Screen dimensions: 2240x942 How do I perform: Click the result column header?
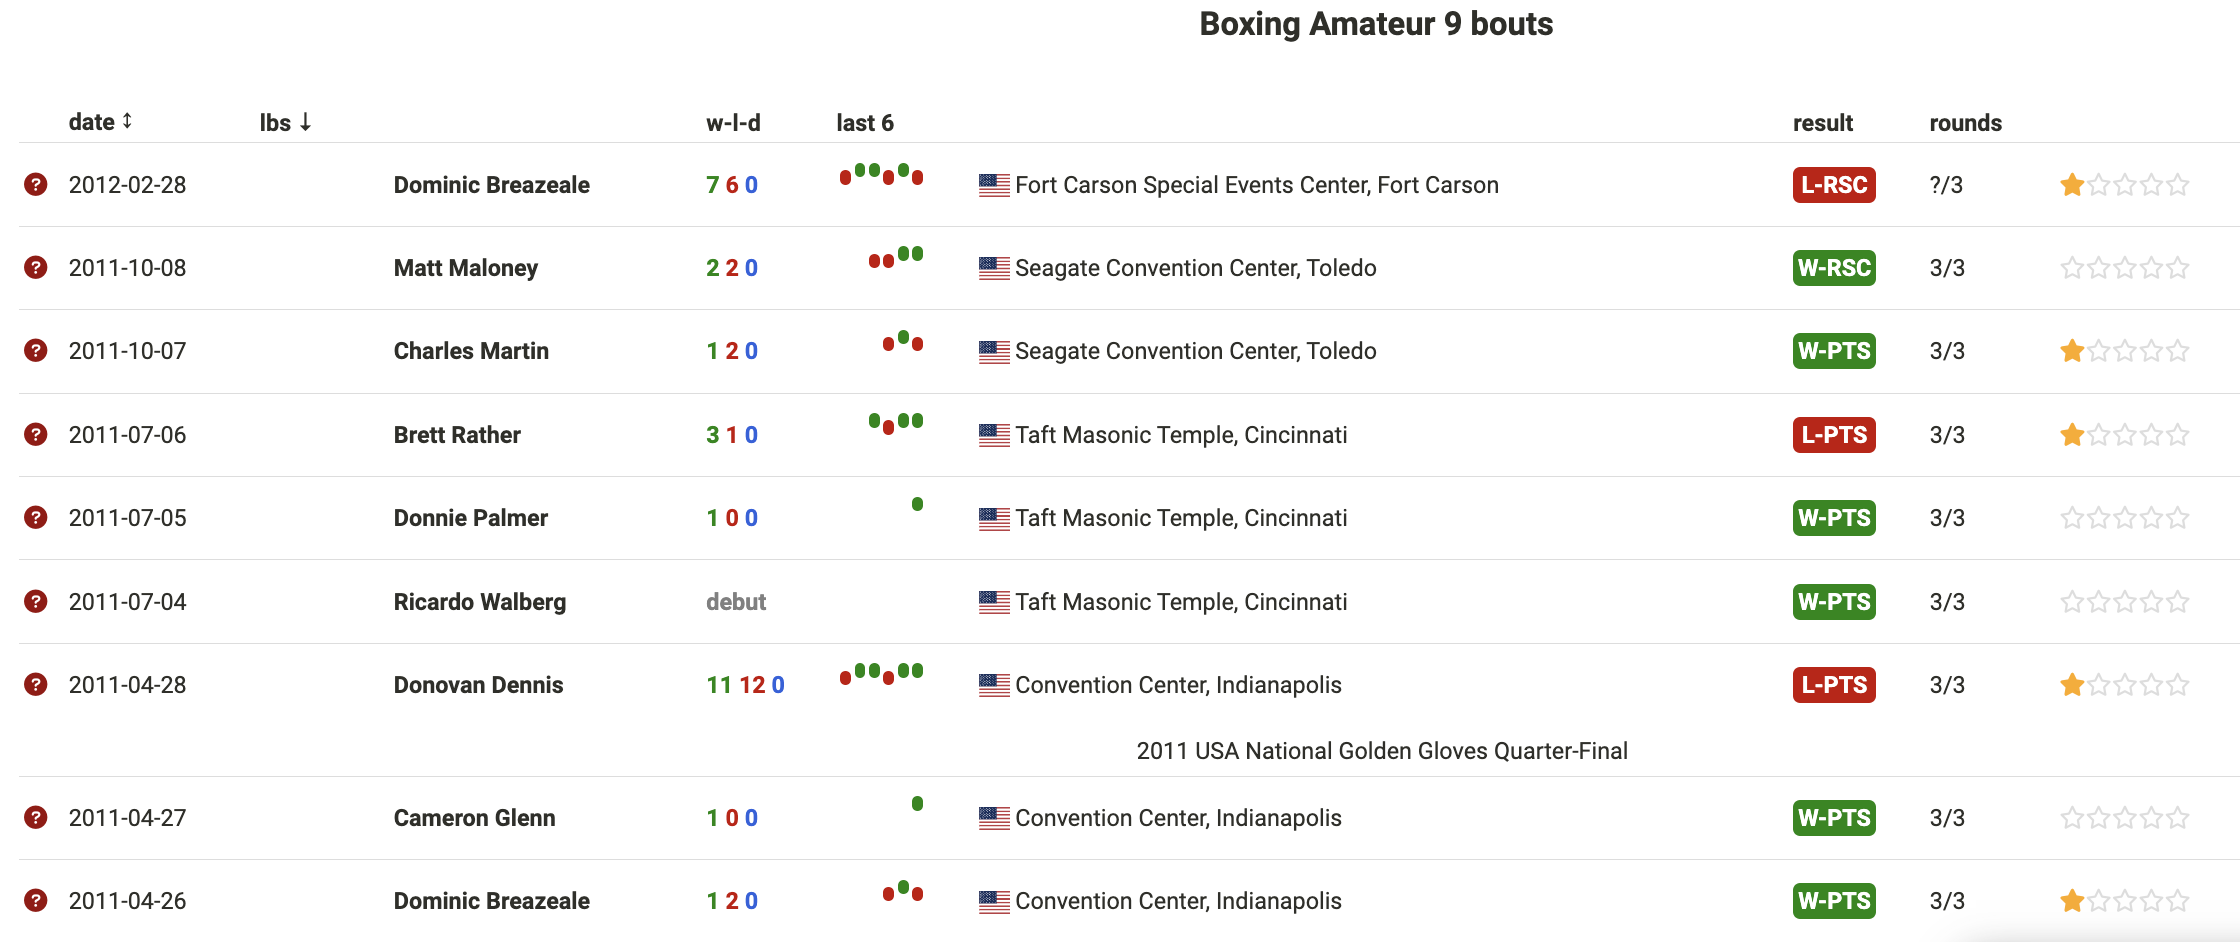coord(1823,121)
